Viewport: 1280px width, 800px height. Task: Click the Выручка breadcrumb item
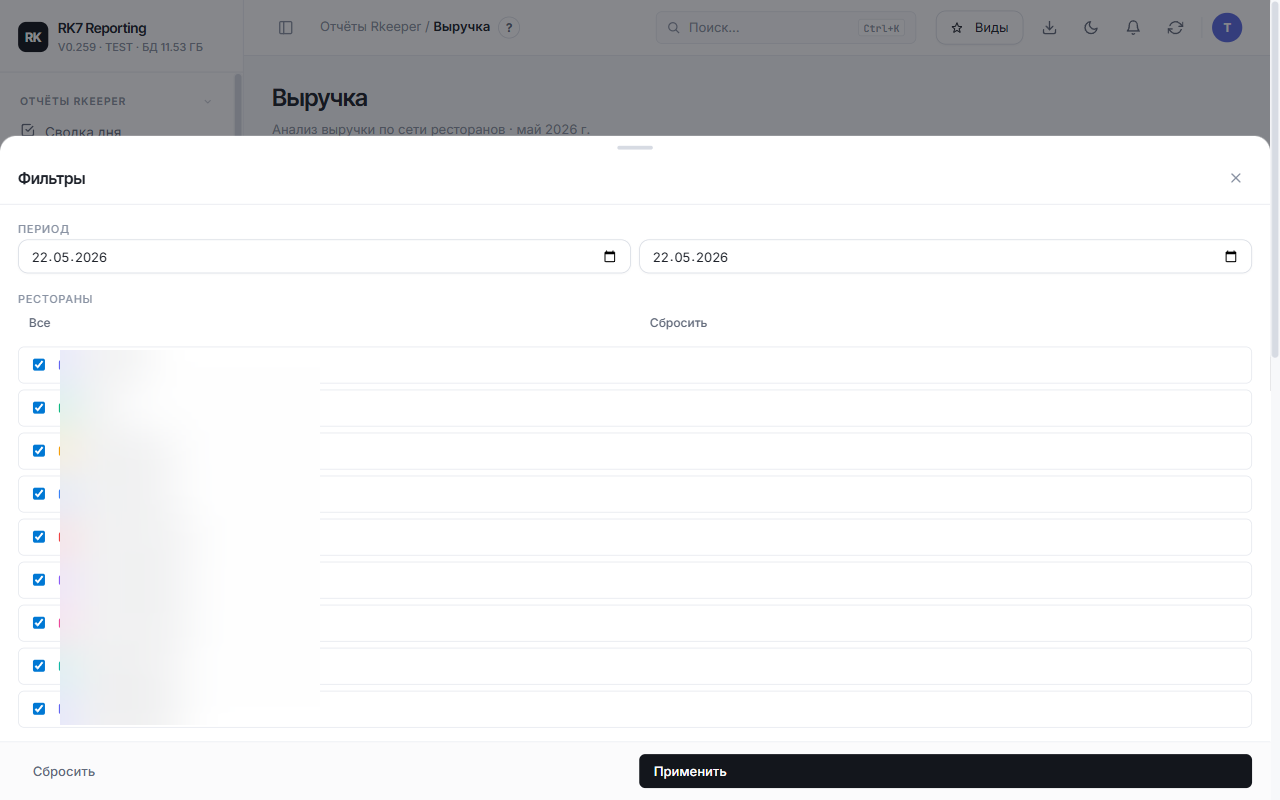462,27
